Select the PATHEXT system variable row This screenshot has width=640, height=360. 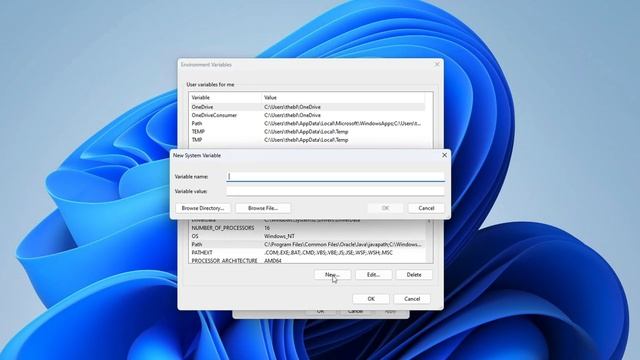307,252
